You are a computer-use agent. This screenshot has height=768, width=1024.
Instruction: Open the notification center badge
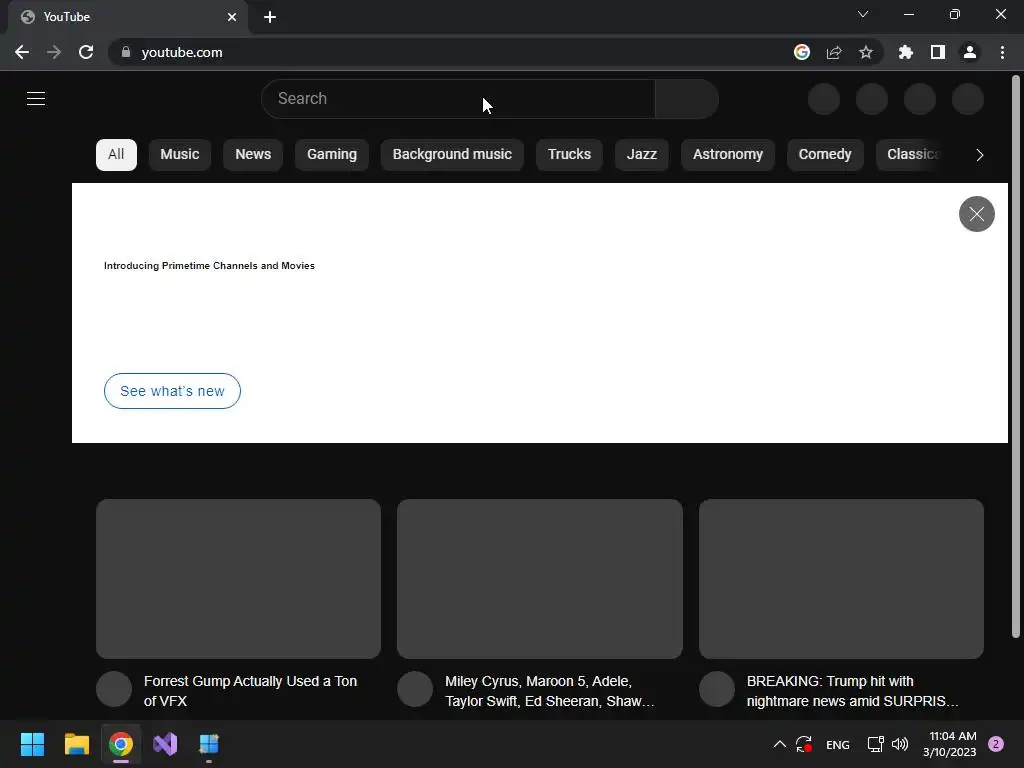[996, 744]
